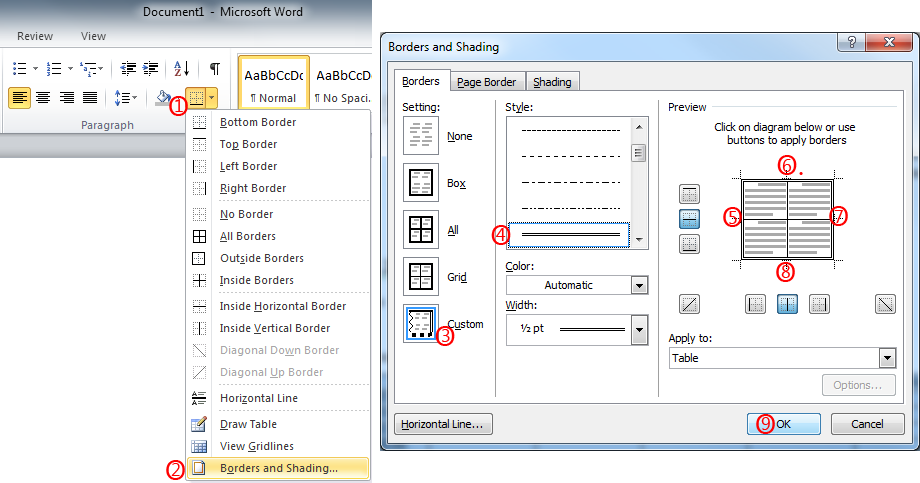This screenshot has width=920, height=483.
Task: Click the Shading paint bucket icon
Action: 163,97
